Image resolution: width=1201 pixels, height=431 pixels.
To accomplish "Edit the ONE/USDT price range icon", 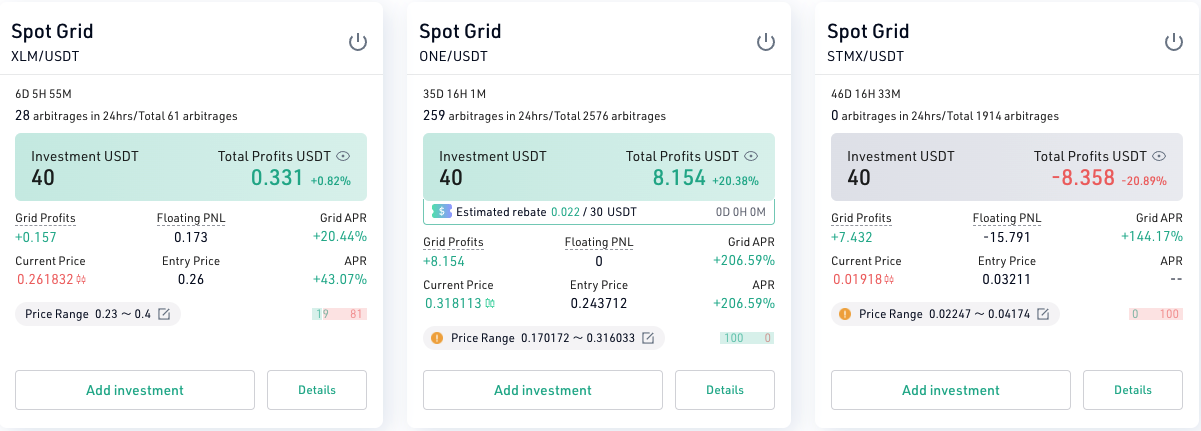I will [x=648, y=338].
